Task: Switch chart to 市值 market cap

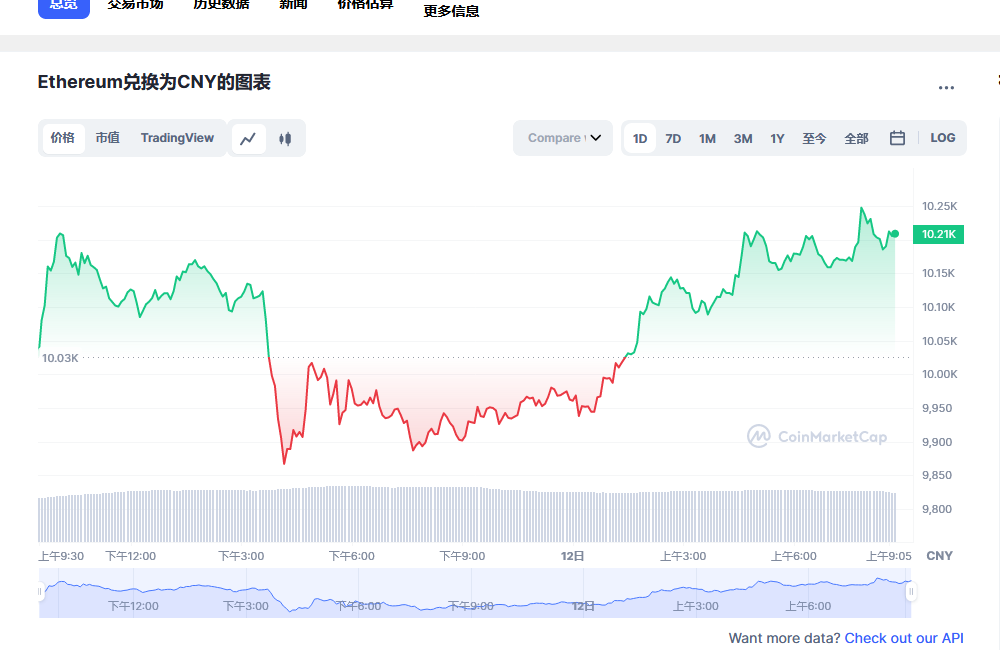Action: 107,138
